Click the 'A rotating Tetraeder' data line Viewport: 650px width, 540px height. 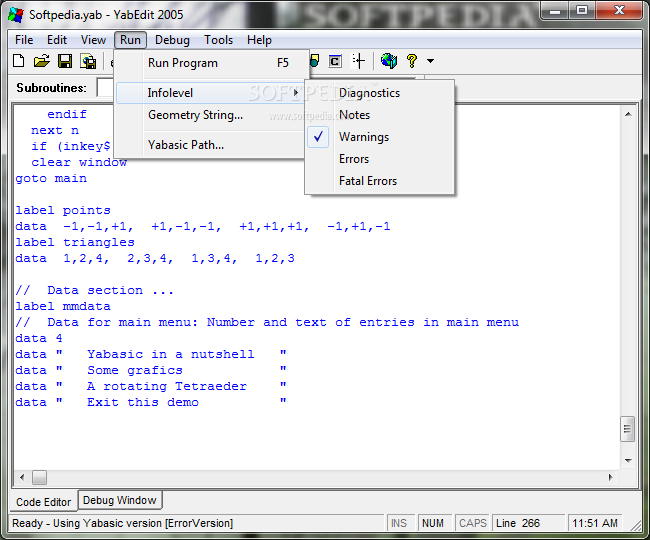[151, 386]
